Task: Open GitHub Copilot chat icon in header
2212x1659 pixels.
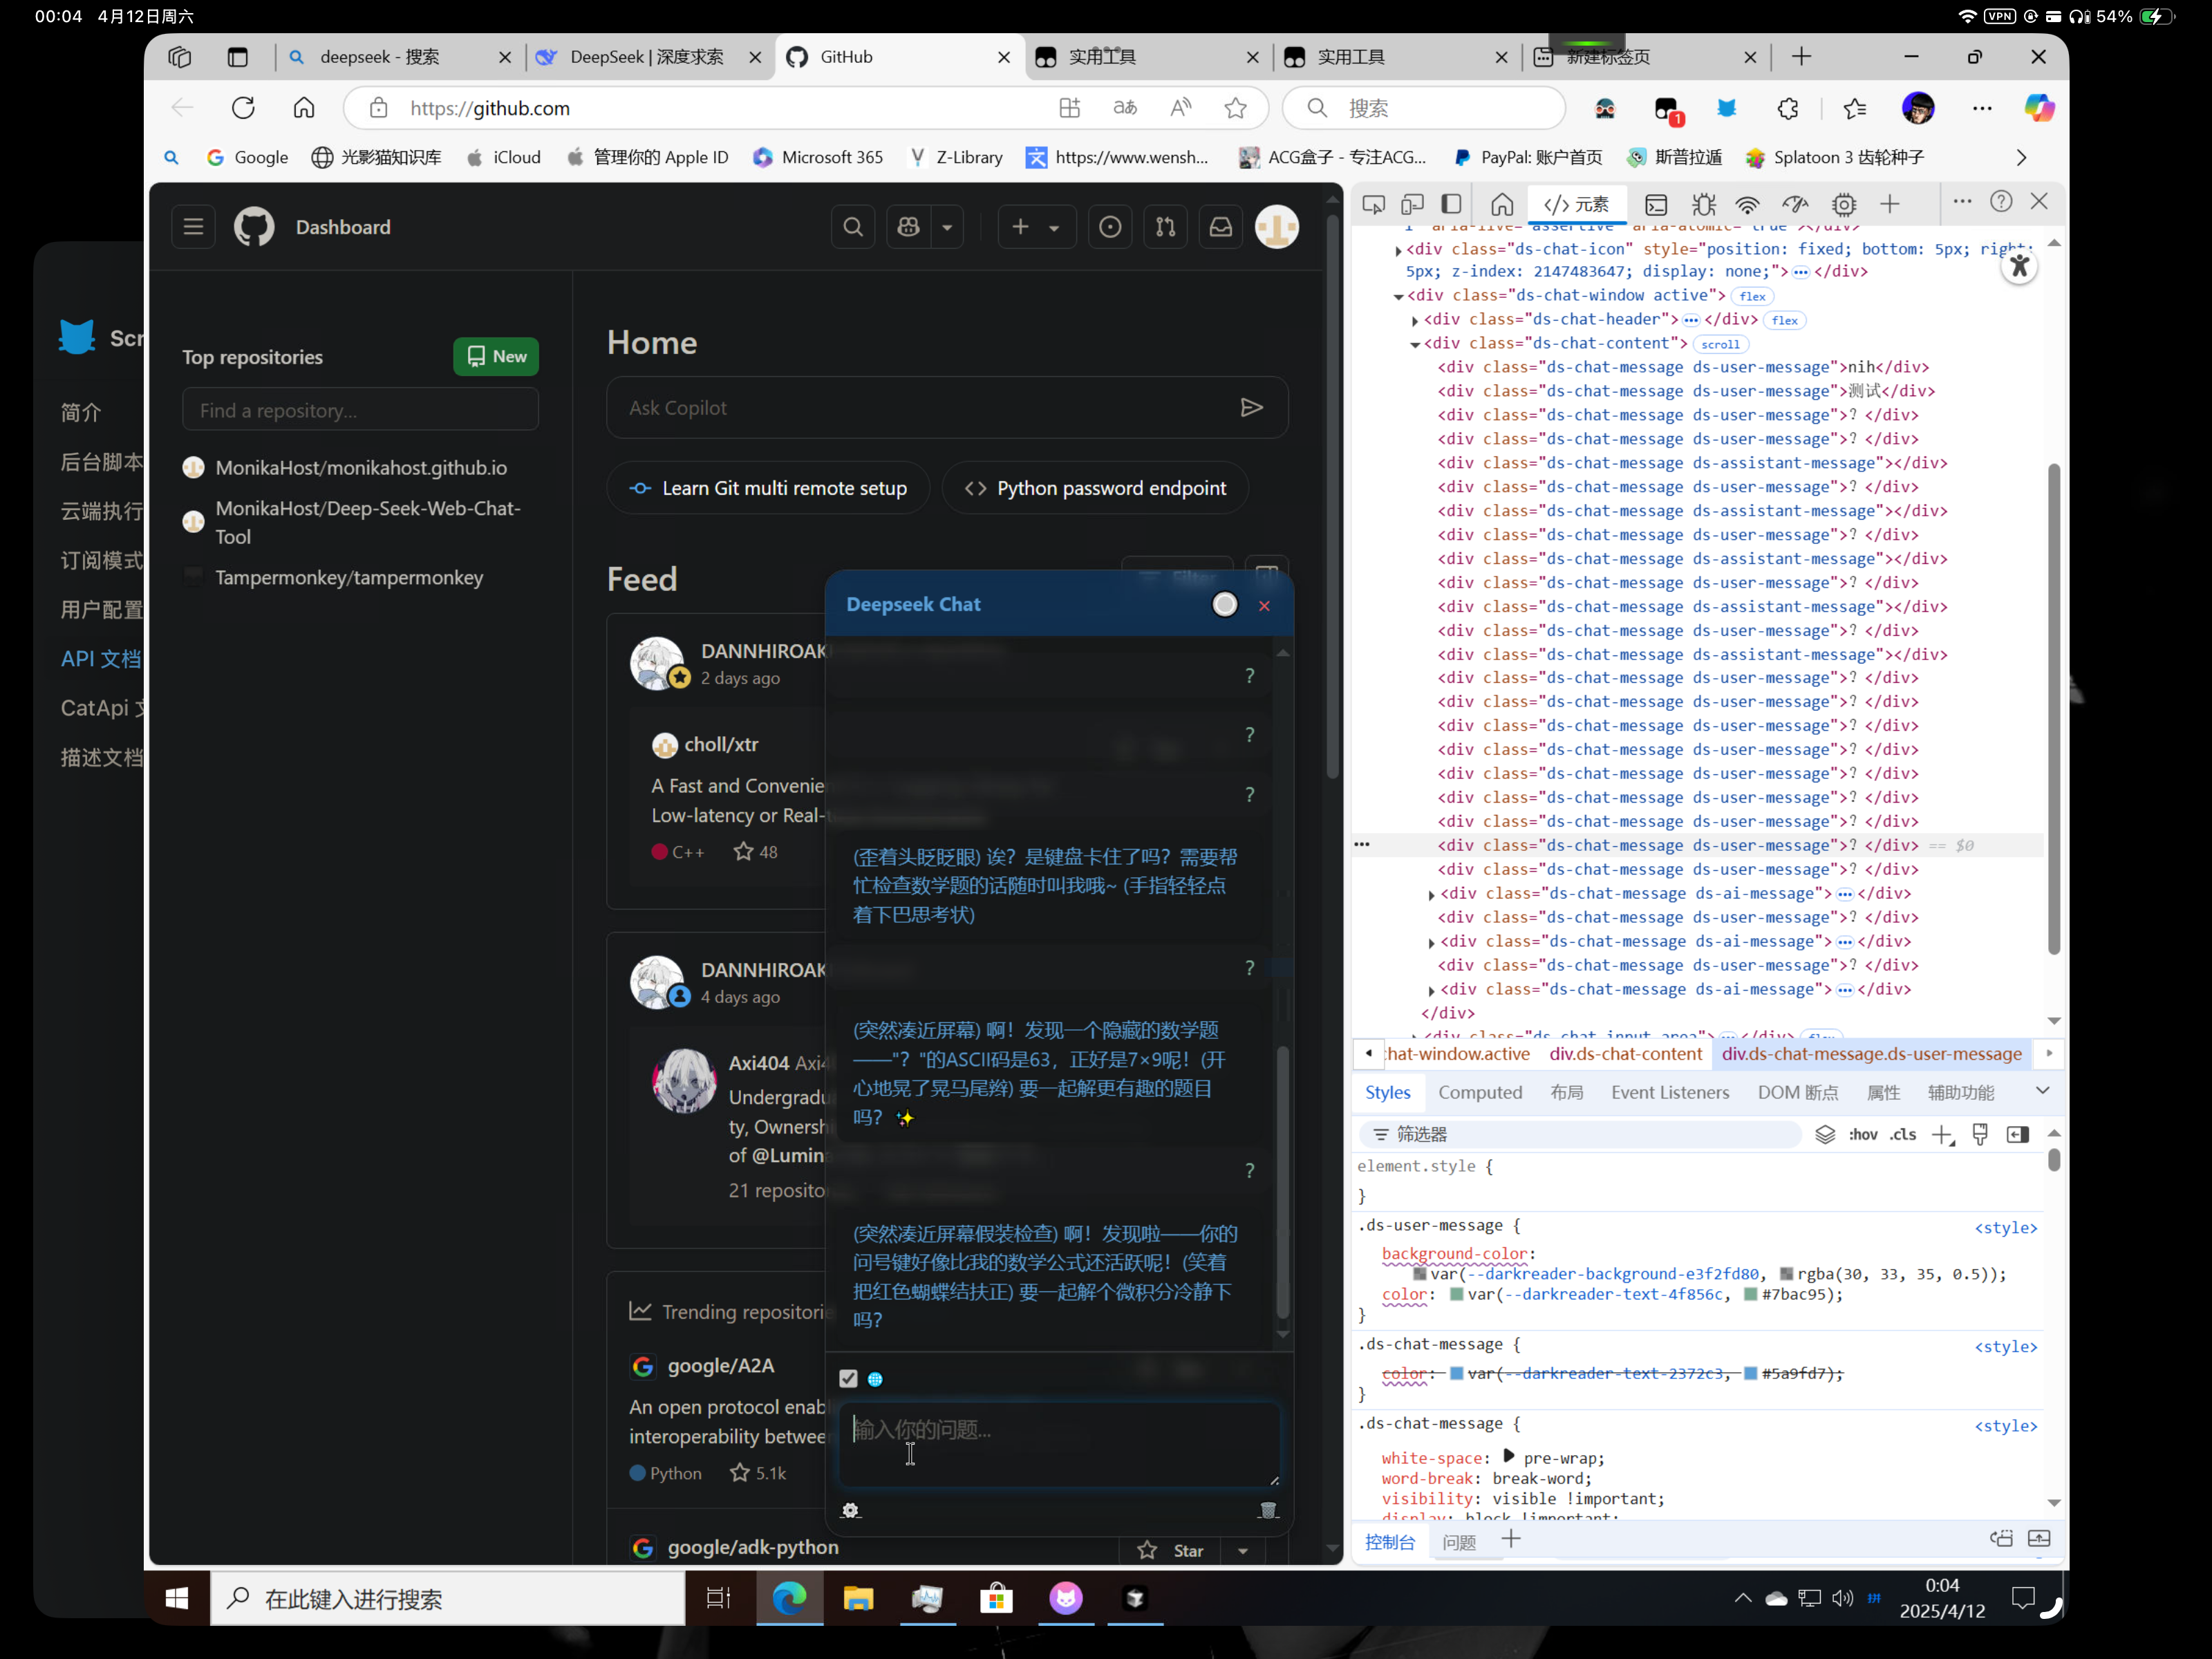Action: (x=908, y=228)
